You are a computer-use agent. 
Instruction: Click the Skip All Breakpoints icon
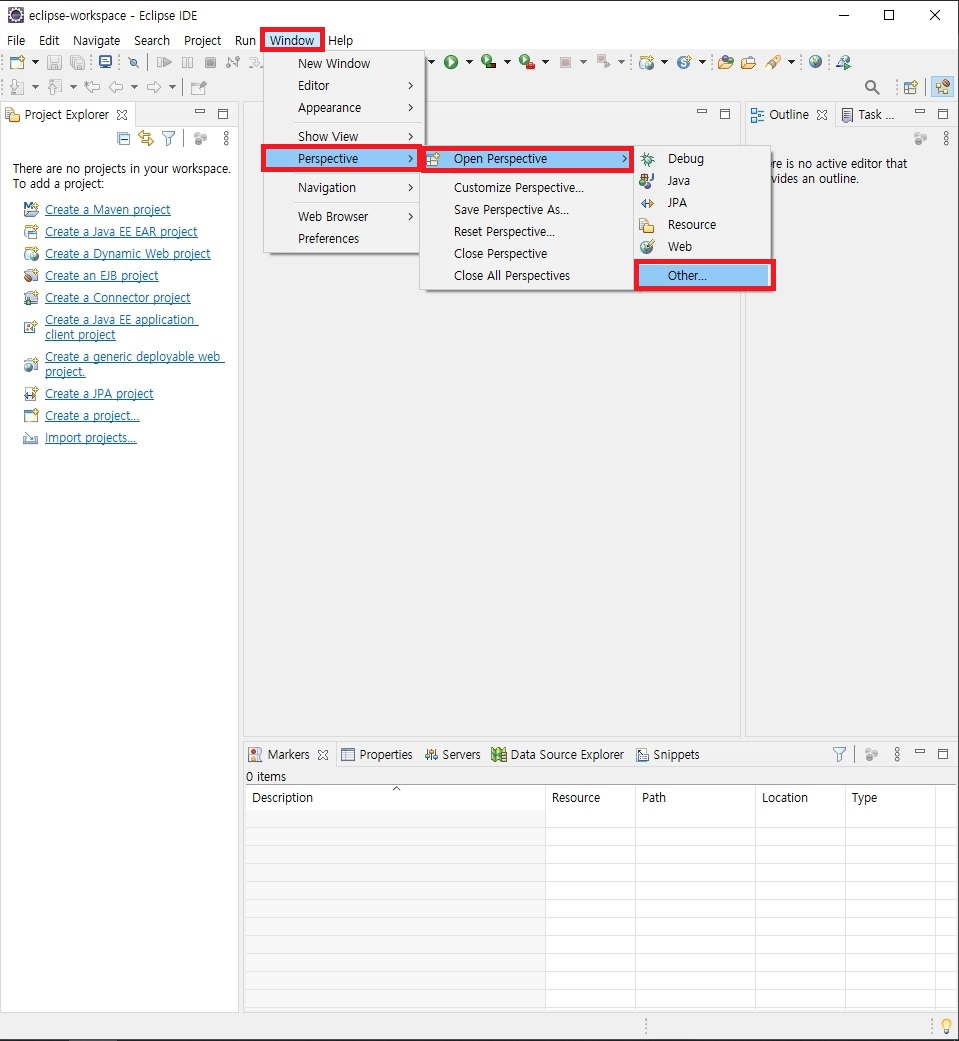133,62
